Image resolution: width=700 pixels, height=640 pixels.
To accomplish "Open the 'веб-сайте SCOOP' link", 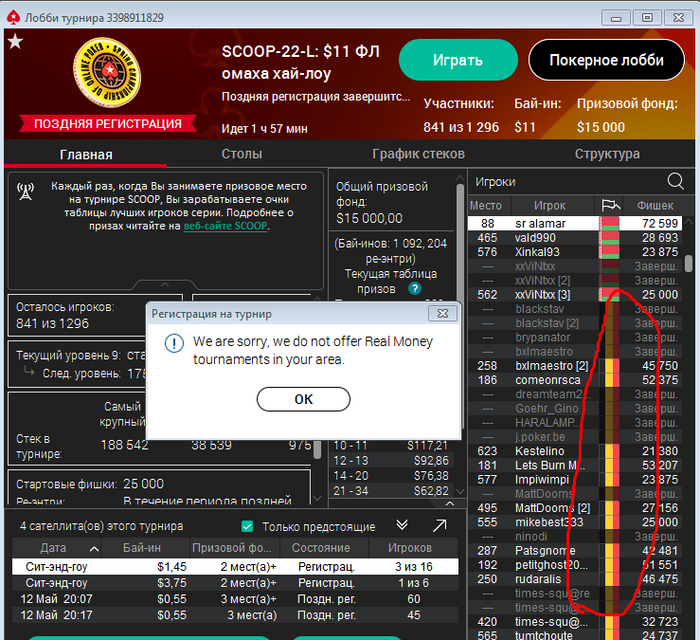I will (225, 226).
